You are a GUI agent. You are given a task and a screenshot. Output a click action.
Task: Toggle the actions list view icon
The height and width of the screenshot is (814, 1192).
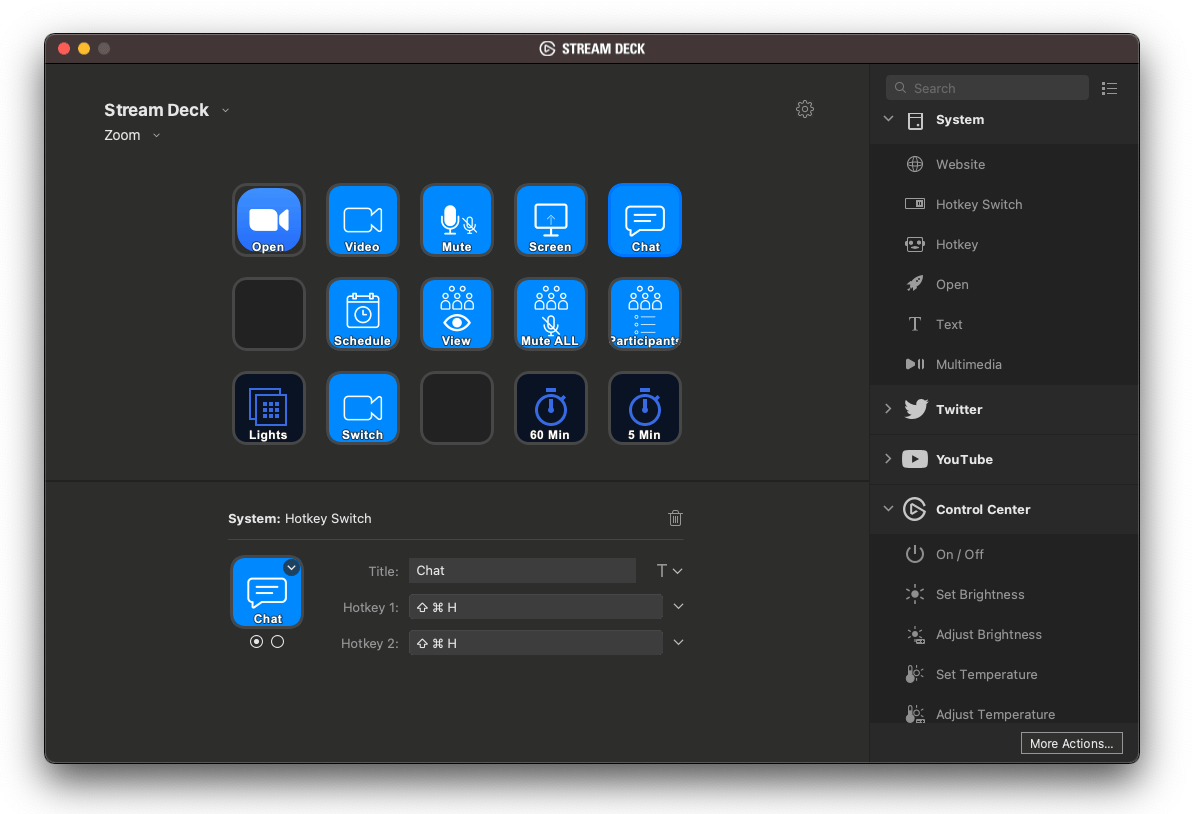pyautogui.click(x=1109, y=88)
